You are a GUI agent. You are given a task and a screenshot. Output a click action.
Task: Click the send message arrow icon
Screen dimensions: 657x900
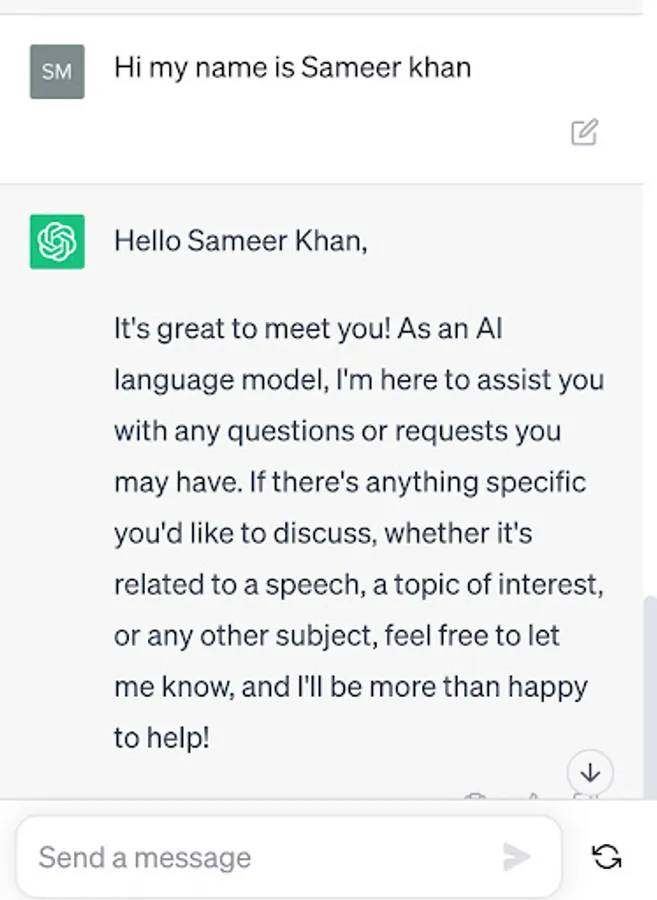point(516,857)
